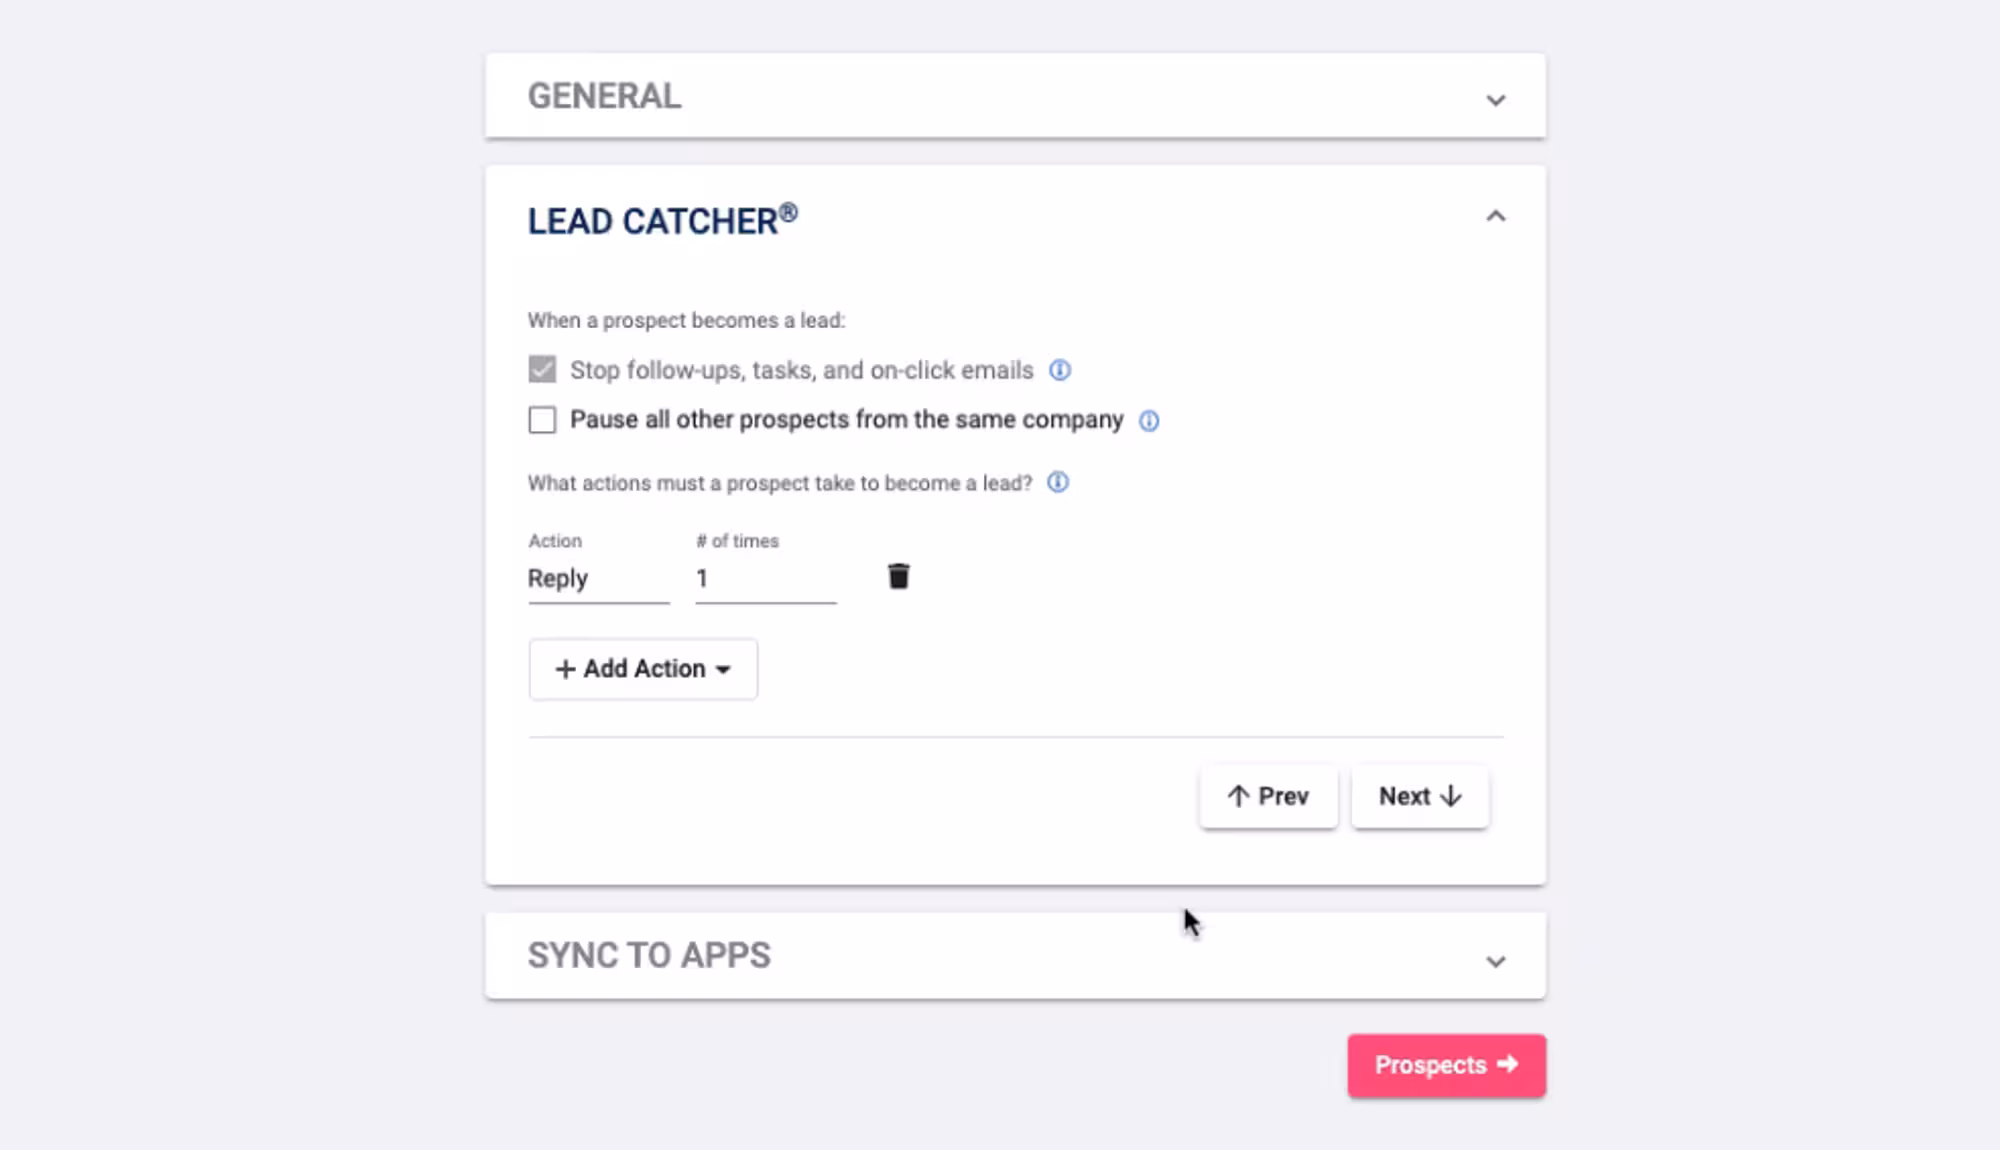The image size is (2000, 1150).
Task: Expand the General section chevron
Action: tap(1495, 100)
